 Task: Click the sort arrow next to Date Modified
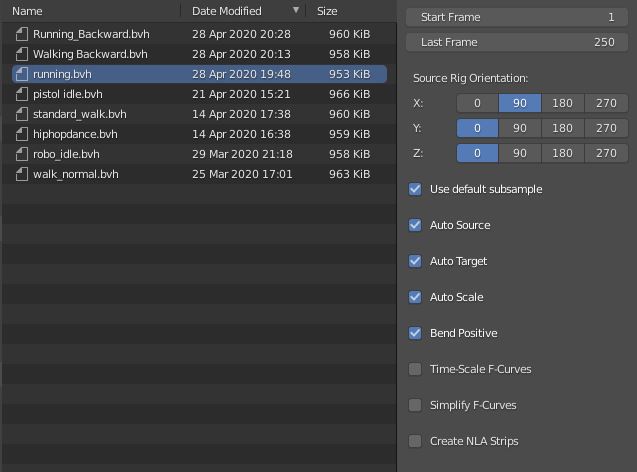(296, 10)
